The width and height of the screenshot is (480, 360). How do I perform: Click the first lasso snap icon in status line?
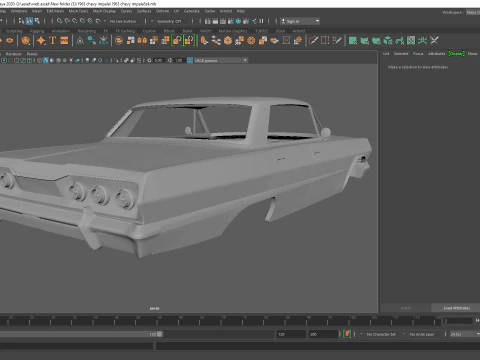pyautogui.click(x=59, y=21)
